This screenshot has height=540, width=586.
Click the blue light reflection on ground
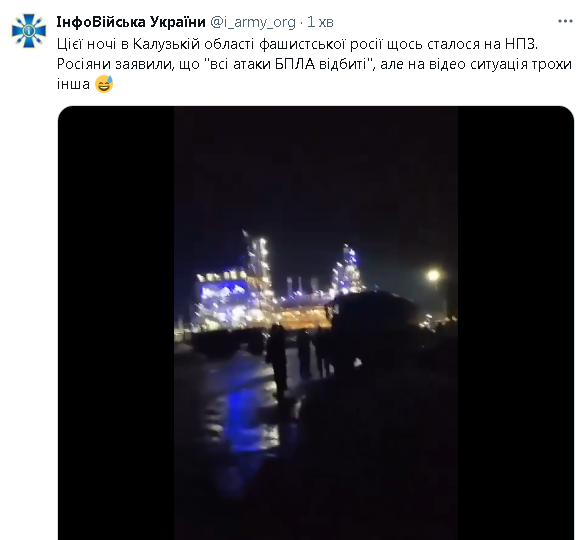247,417
